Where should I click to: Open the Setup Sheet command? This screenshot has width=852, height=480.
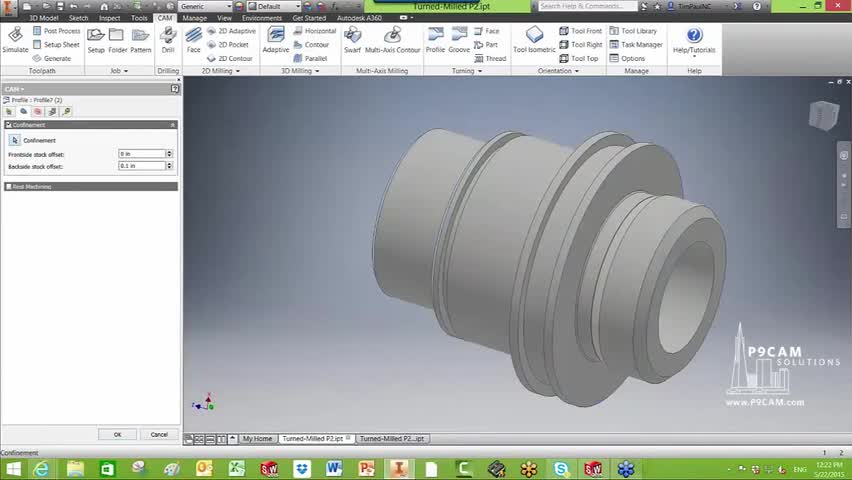click(57, 45)
